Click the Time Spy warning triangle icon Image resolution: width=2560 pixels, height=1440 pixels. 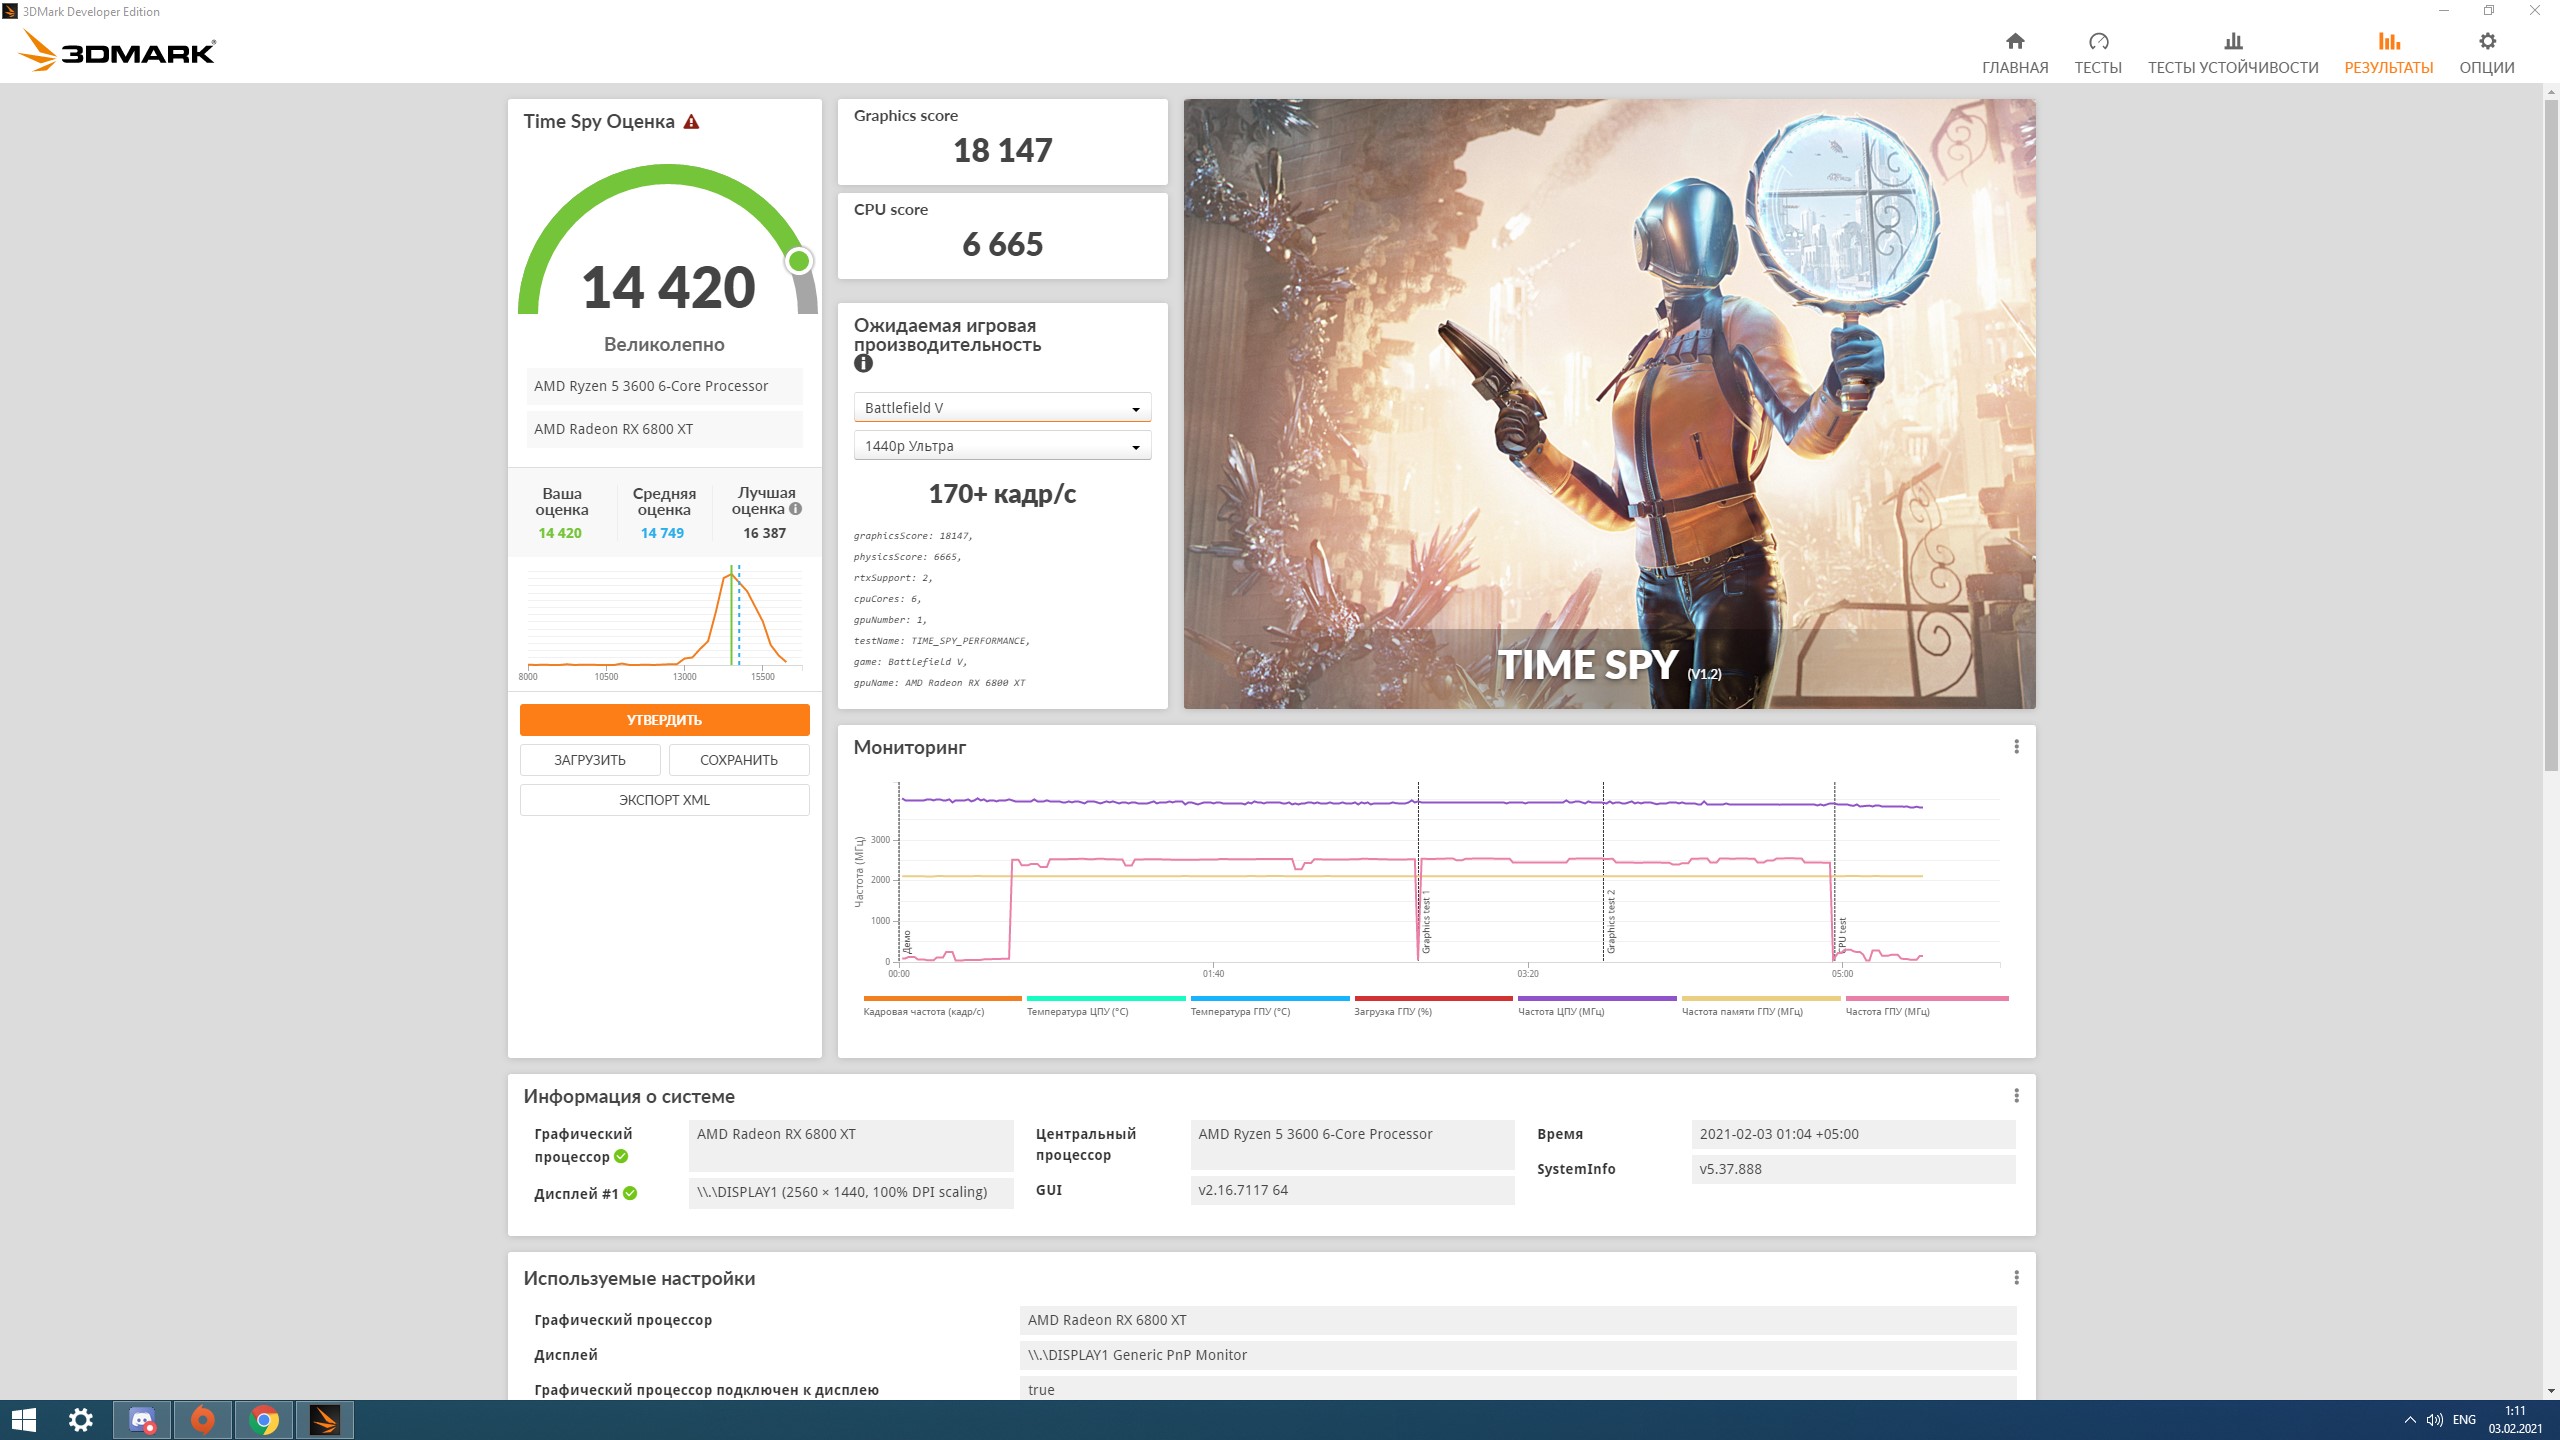(x=691, y=122)
